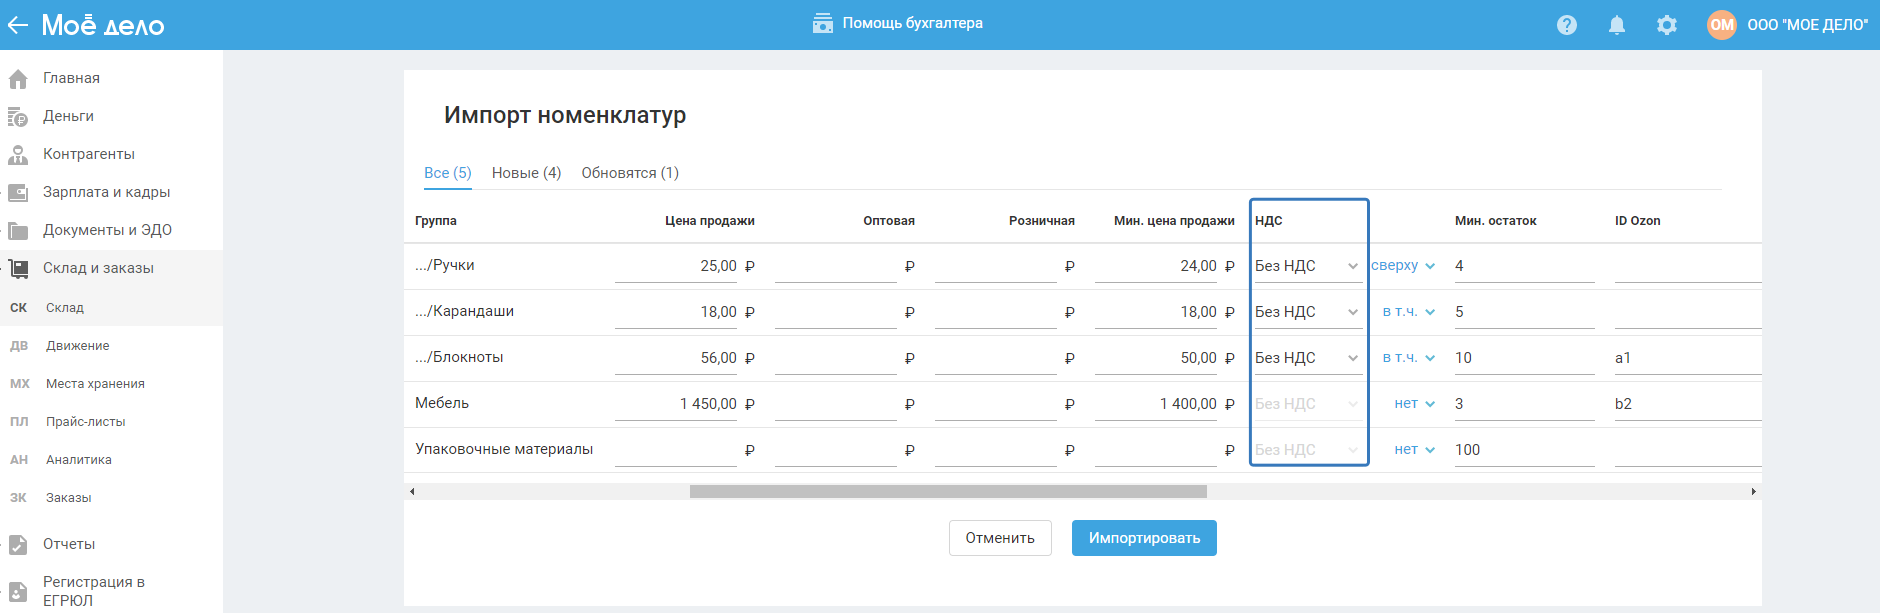Open the 'сверху' dropdown in Ручки row
Viewport: 1880px width, 613px height.
click(x=1403, y=266)
